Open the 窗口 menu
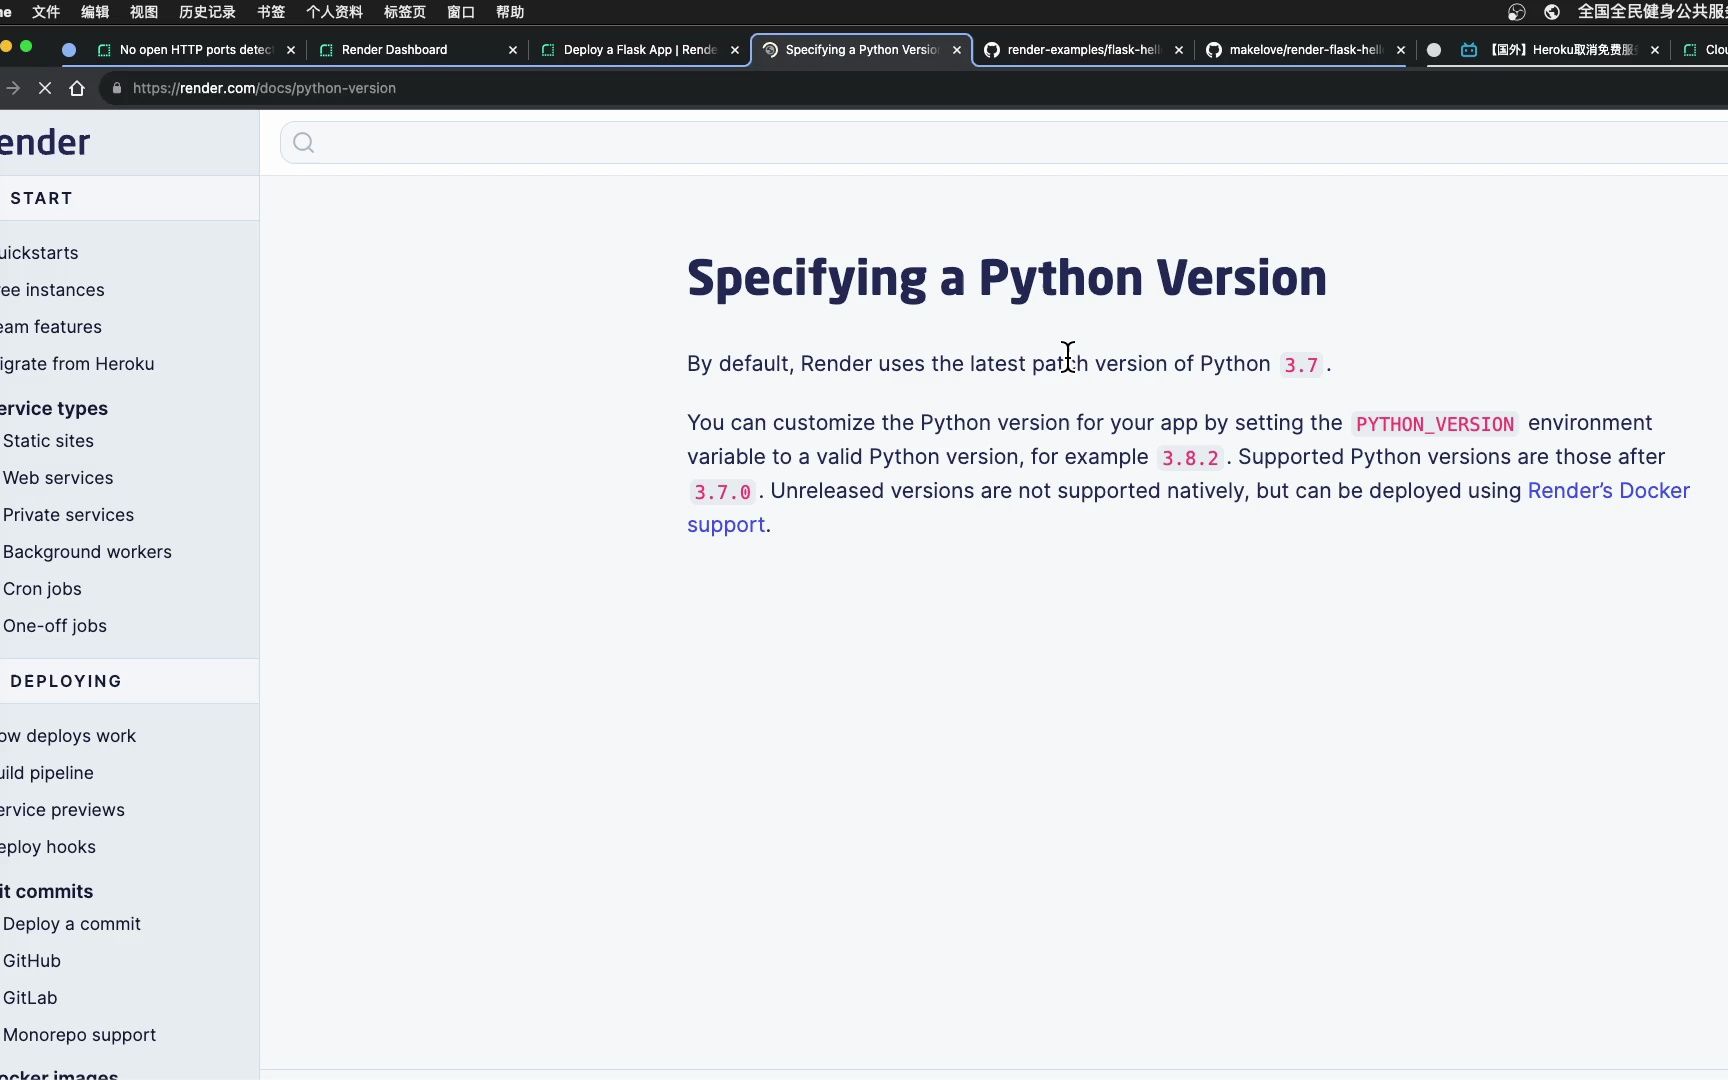The height and width of the screenshot is (1080, 1728). pos(461,12)
